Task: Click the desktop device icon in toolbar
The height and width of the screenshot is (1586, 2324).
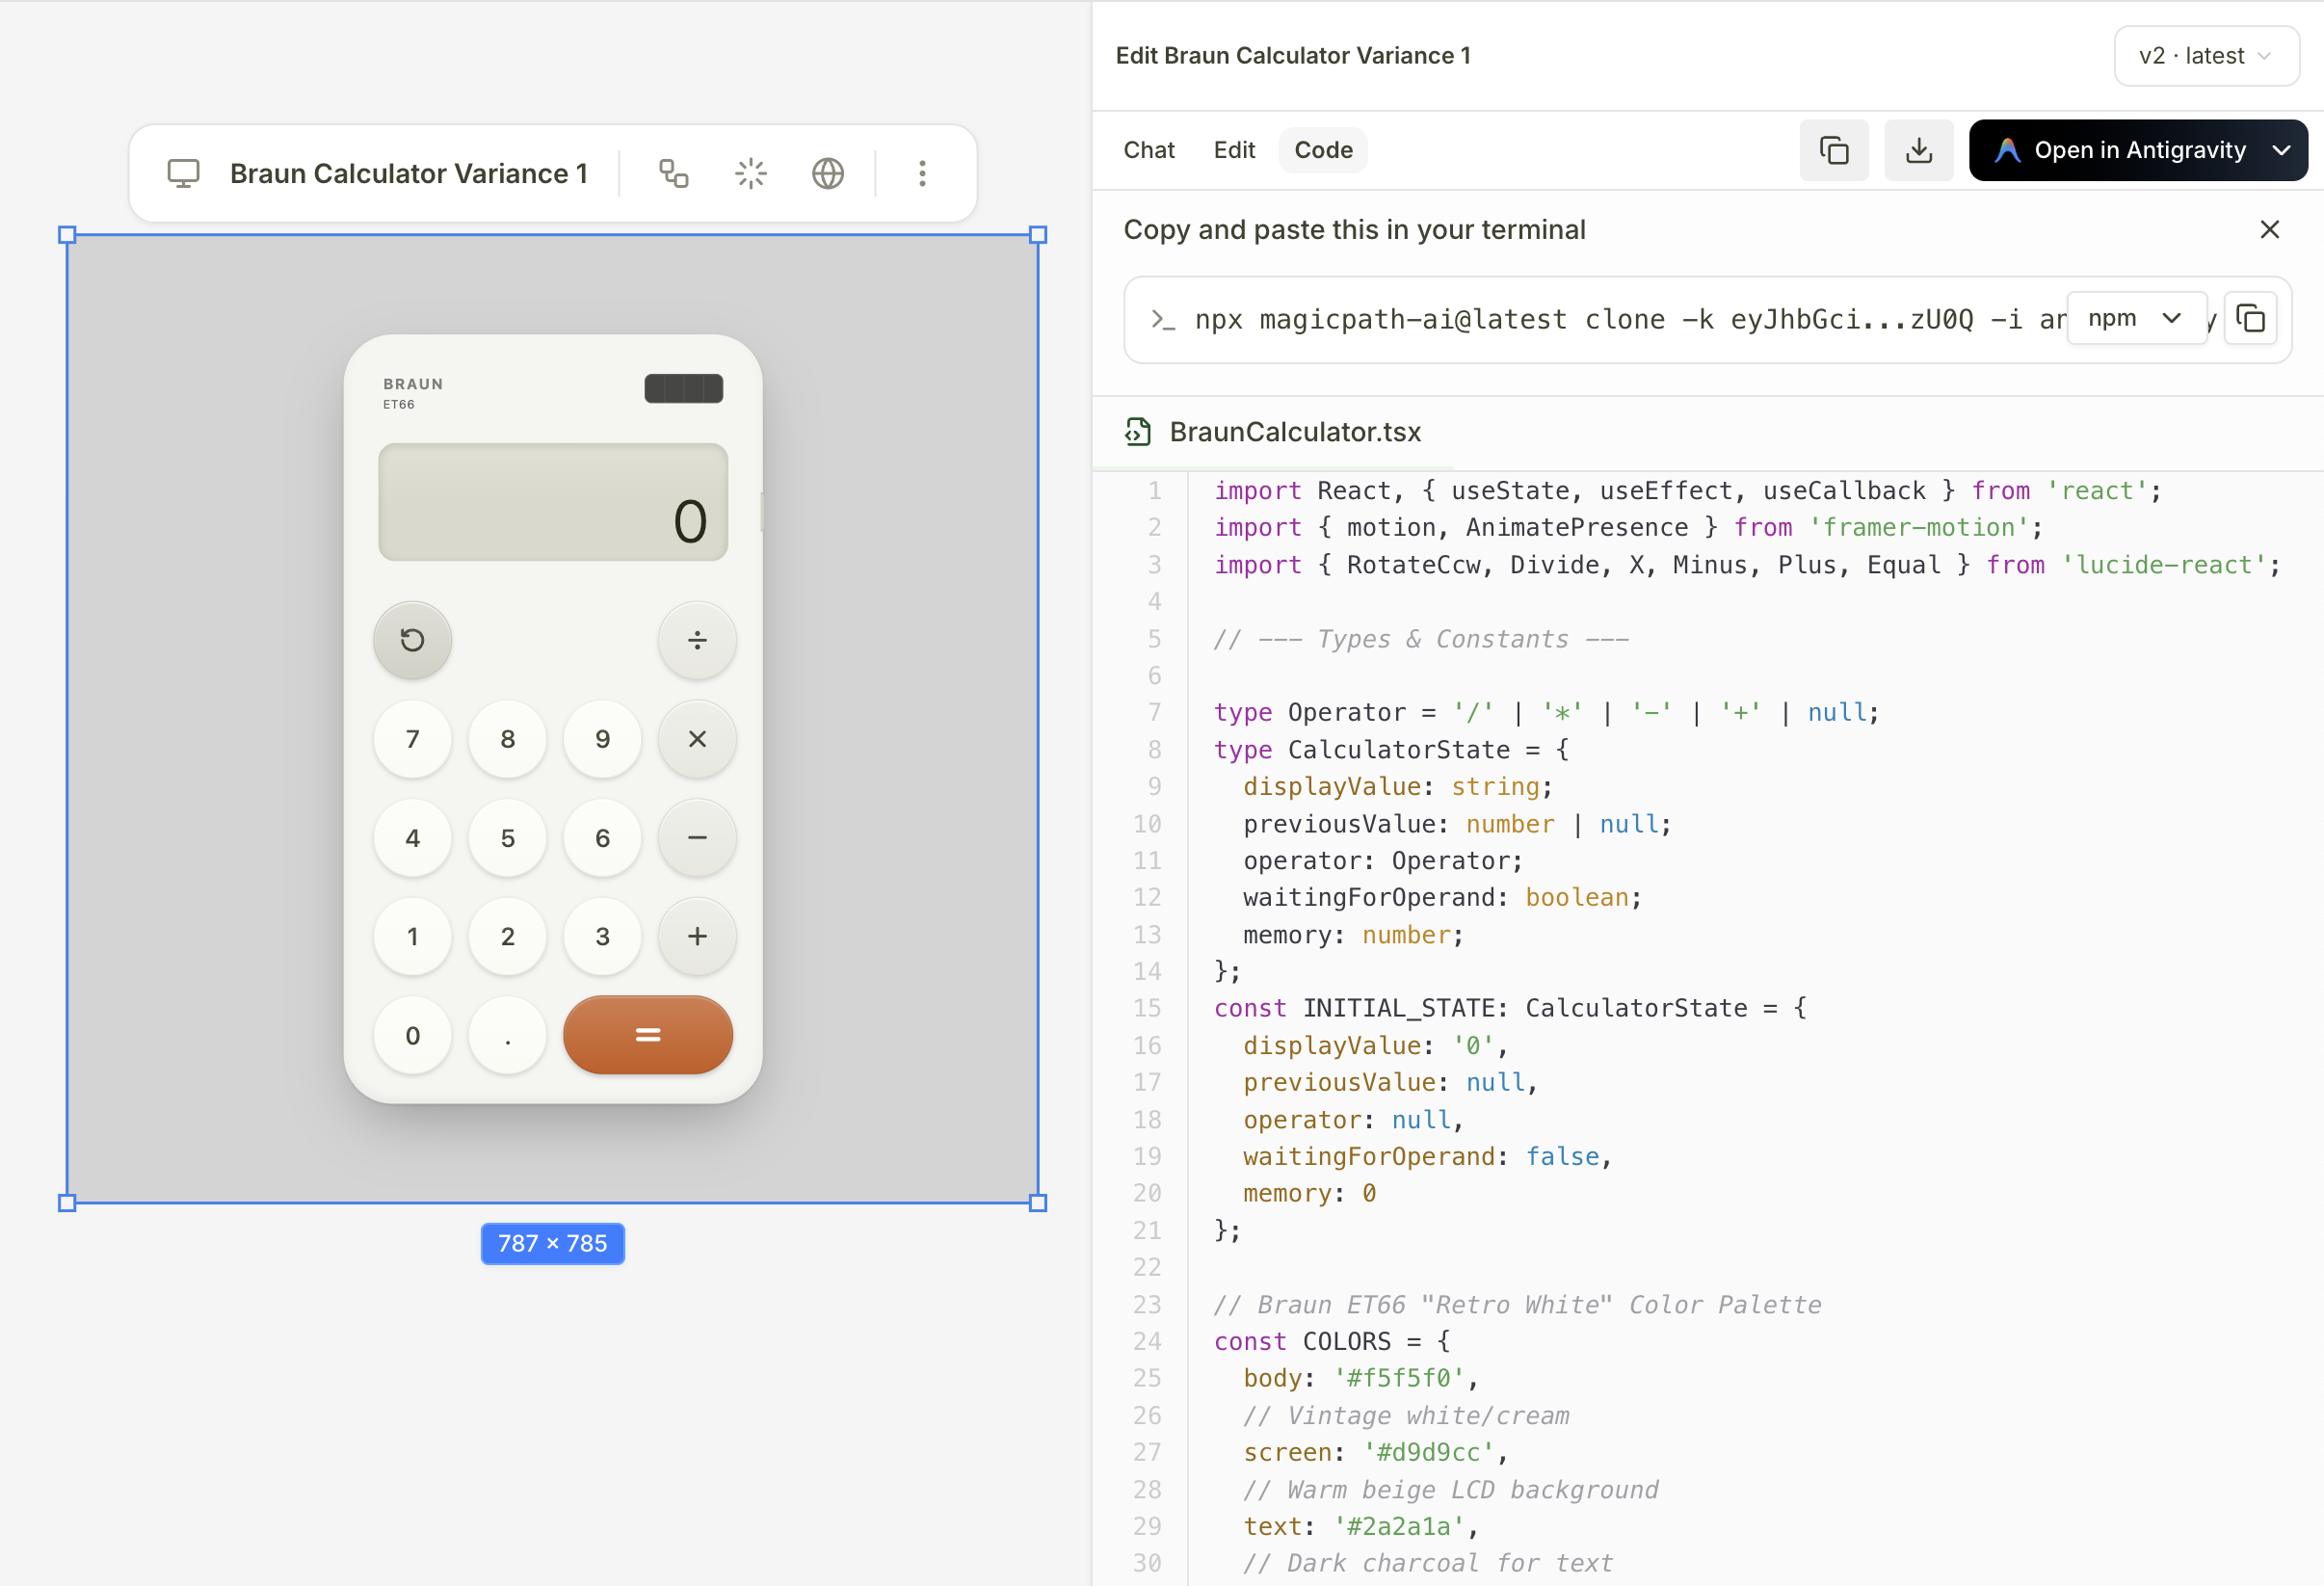Action: (x=183, y=174)
